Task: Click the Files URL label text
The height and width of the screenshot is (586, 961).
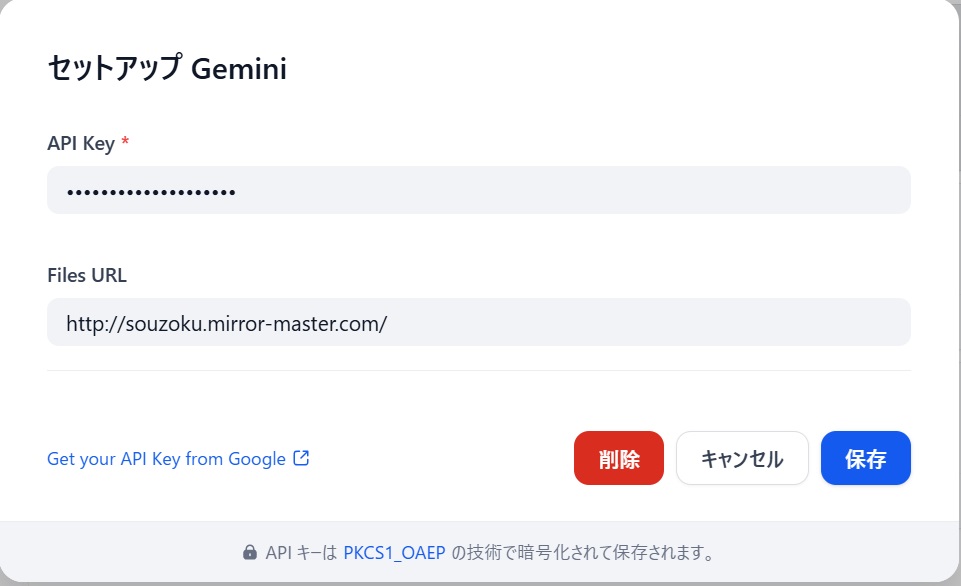Action: pos(86,275)
